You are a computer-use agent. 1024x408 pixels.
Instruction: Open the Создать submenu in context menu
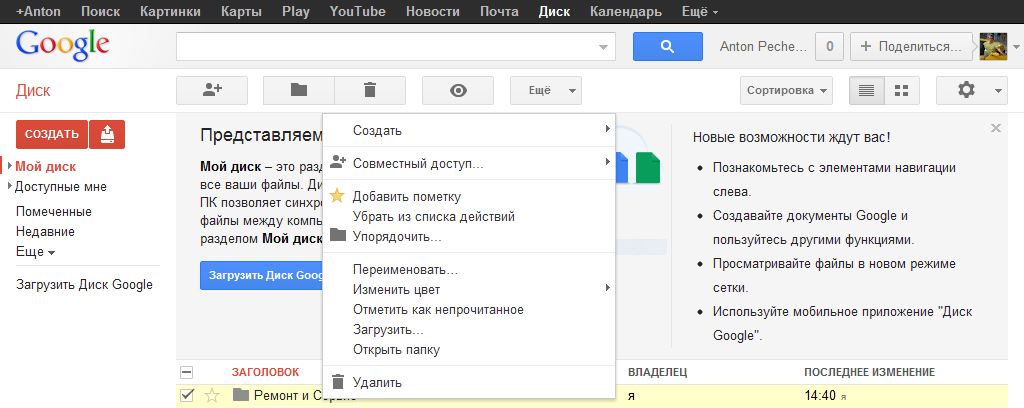click(x=469, y=131)
